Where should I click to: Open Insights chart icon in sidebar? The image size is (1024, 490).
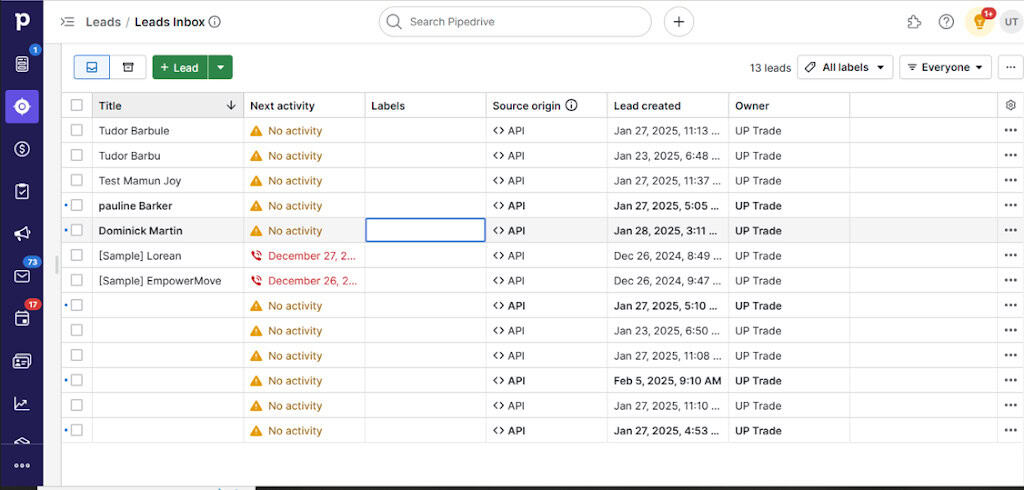click(x=21, y=404)
